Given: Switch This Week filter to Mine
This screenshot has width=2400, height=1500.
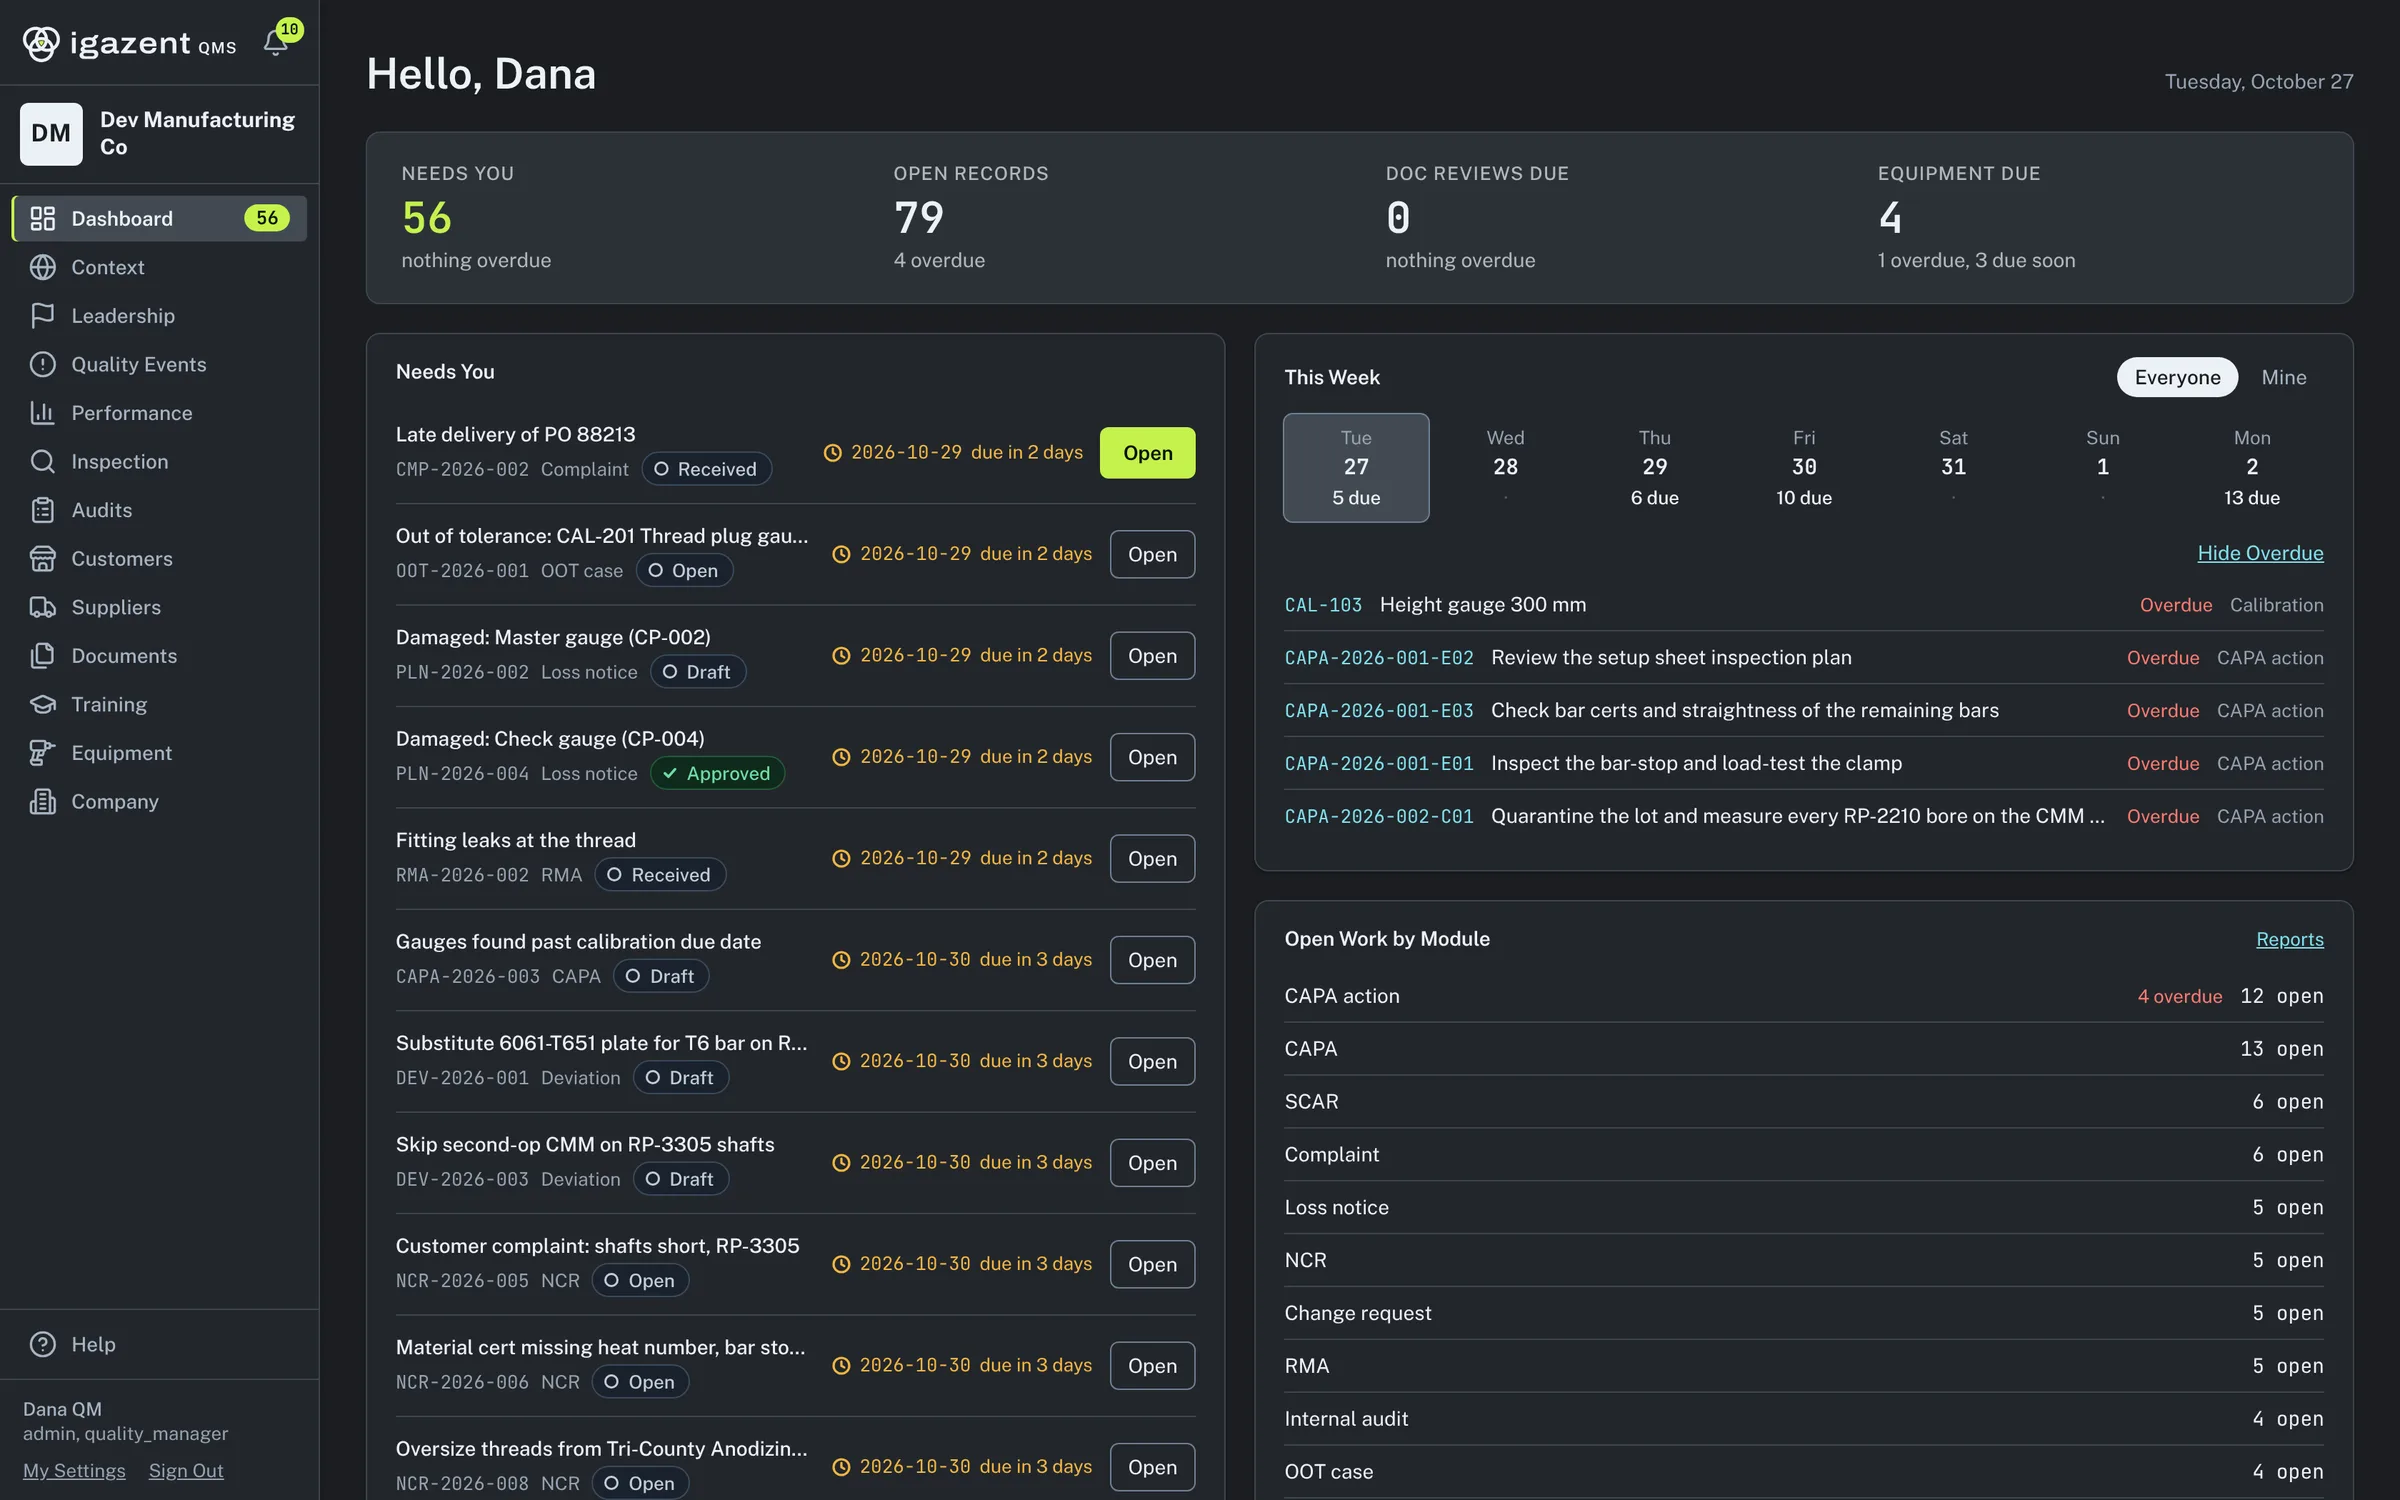Looking at the screenshot, I should pos(2284,377).
